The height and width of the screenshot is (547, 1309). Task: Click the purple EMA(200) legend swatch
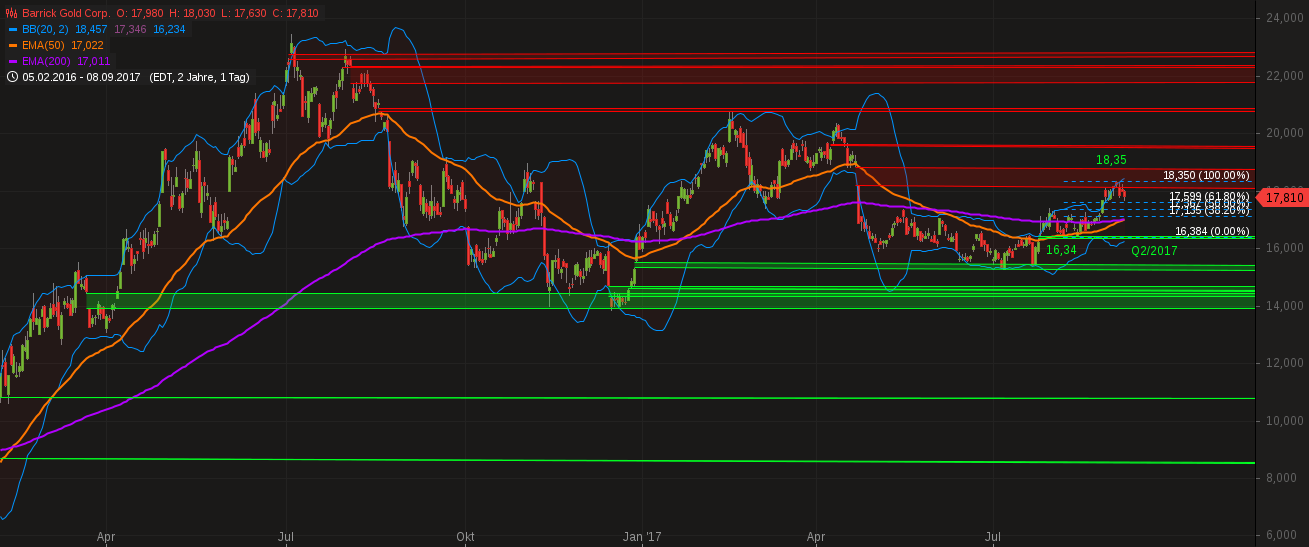tap(12, 61)
